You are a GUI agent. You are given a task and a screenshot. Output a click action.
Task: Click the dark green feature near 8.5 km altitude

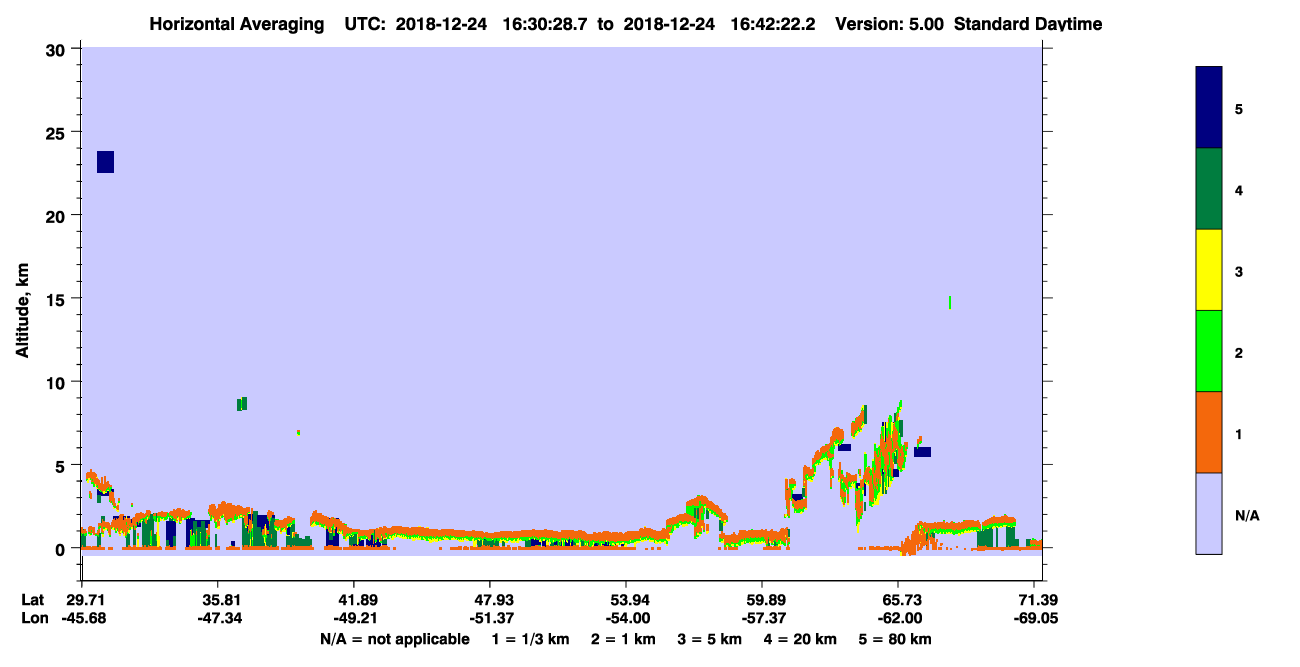tap(242, 404)
